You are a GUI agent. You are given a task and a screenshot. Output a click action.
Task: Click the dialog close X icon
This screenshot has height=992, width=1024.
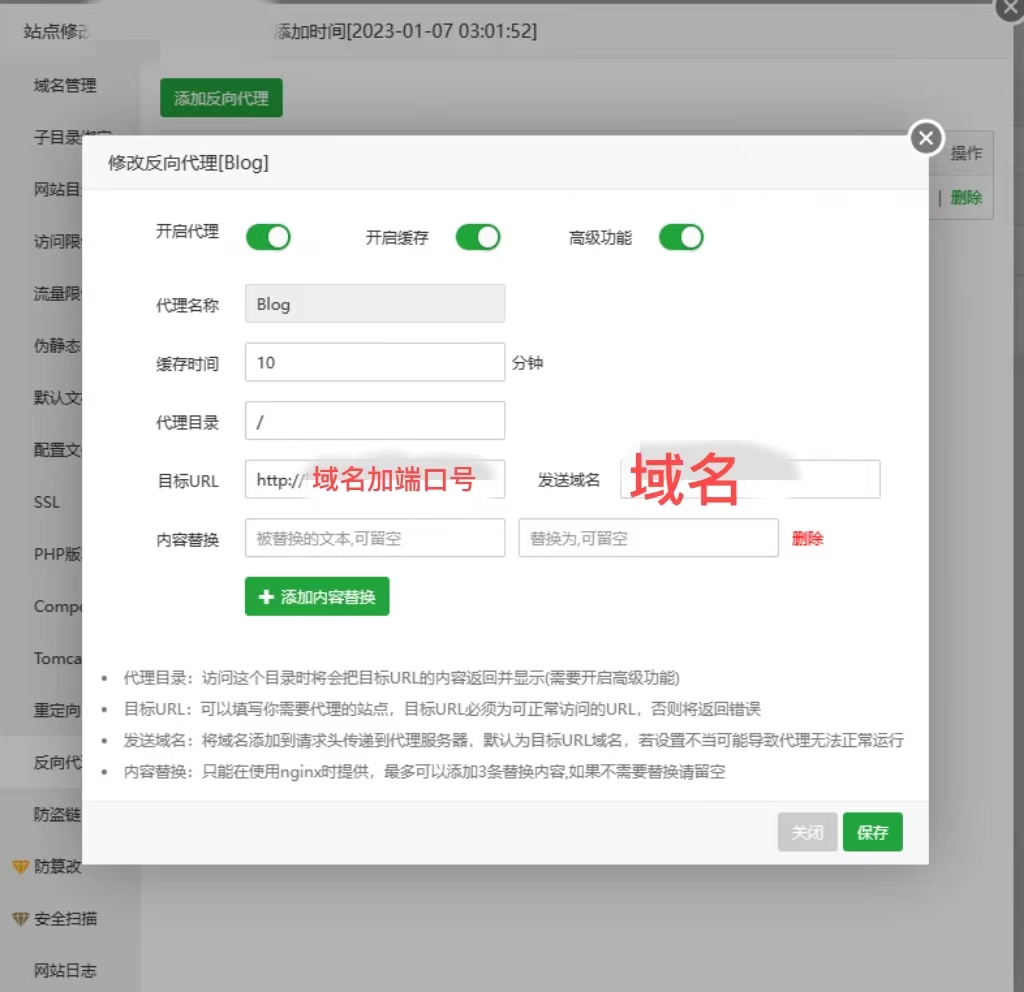(x=925, y=138)
